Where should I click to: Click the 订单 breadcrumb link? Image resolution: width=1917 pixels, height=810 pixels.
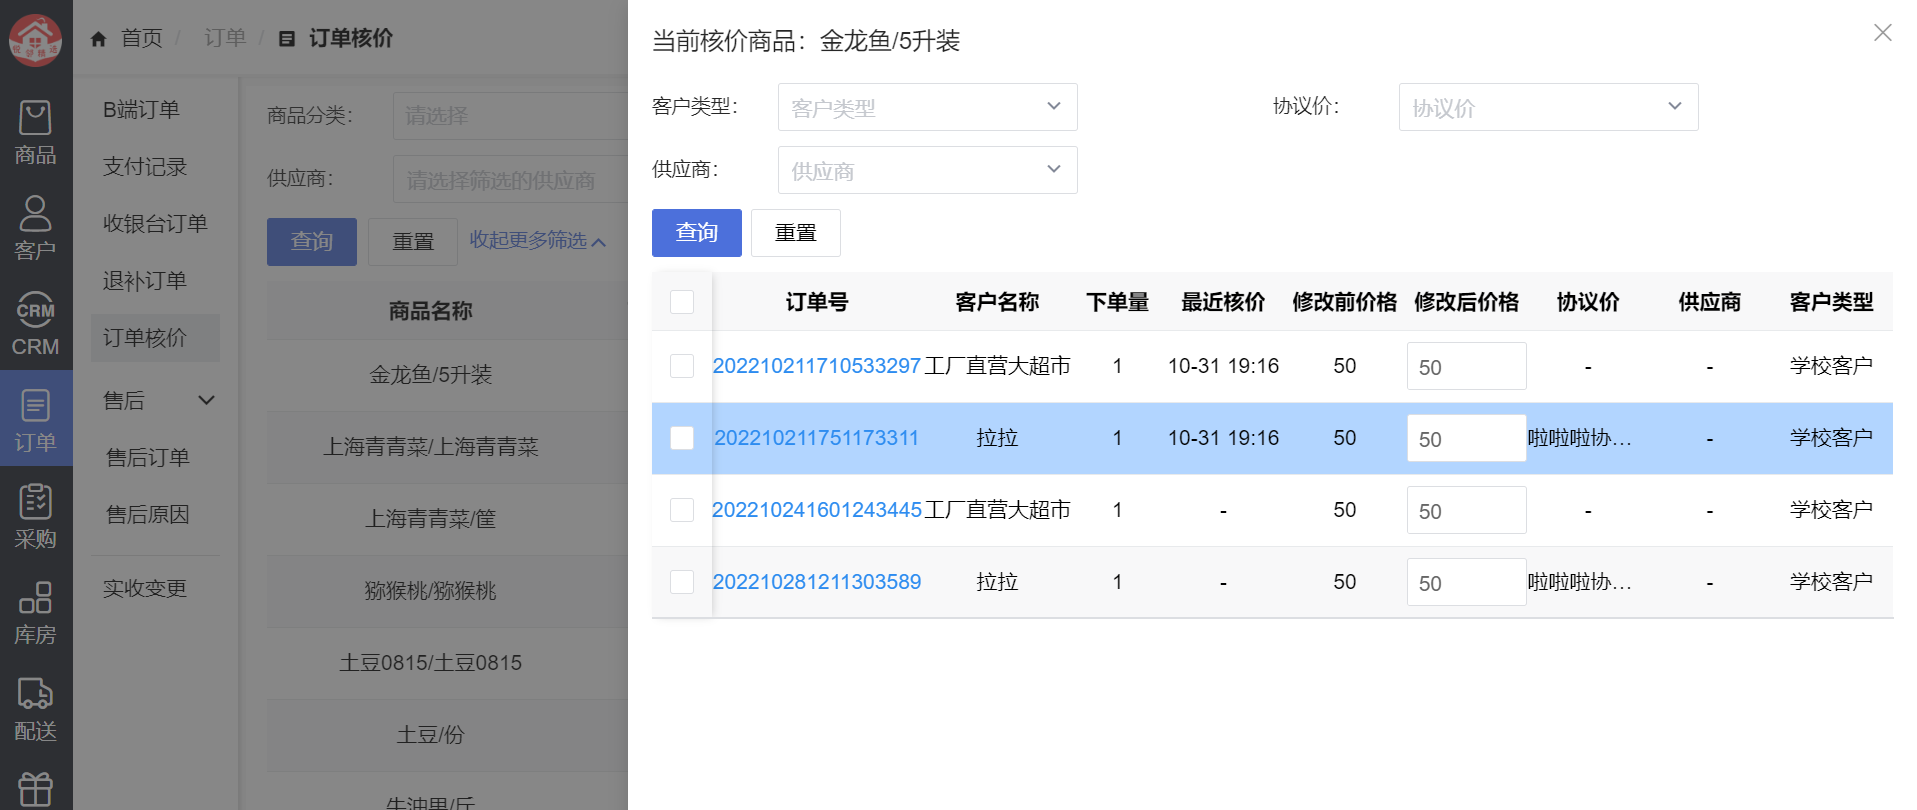coord(225,38)
